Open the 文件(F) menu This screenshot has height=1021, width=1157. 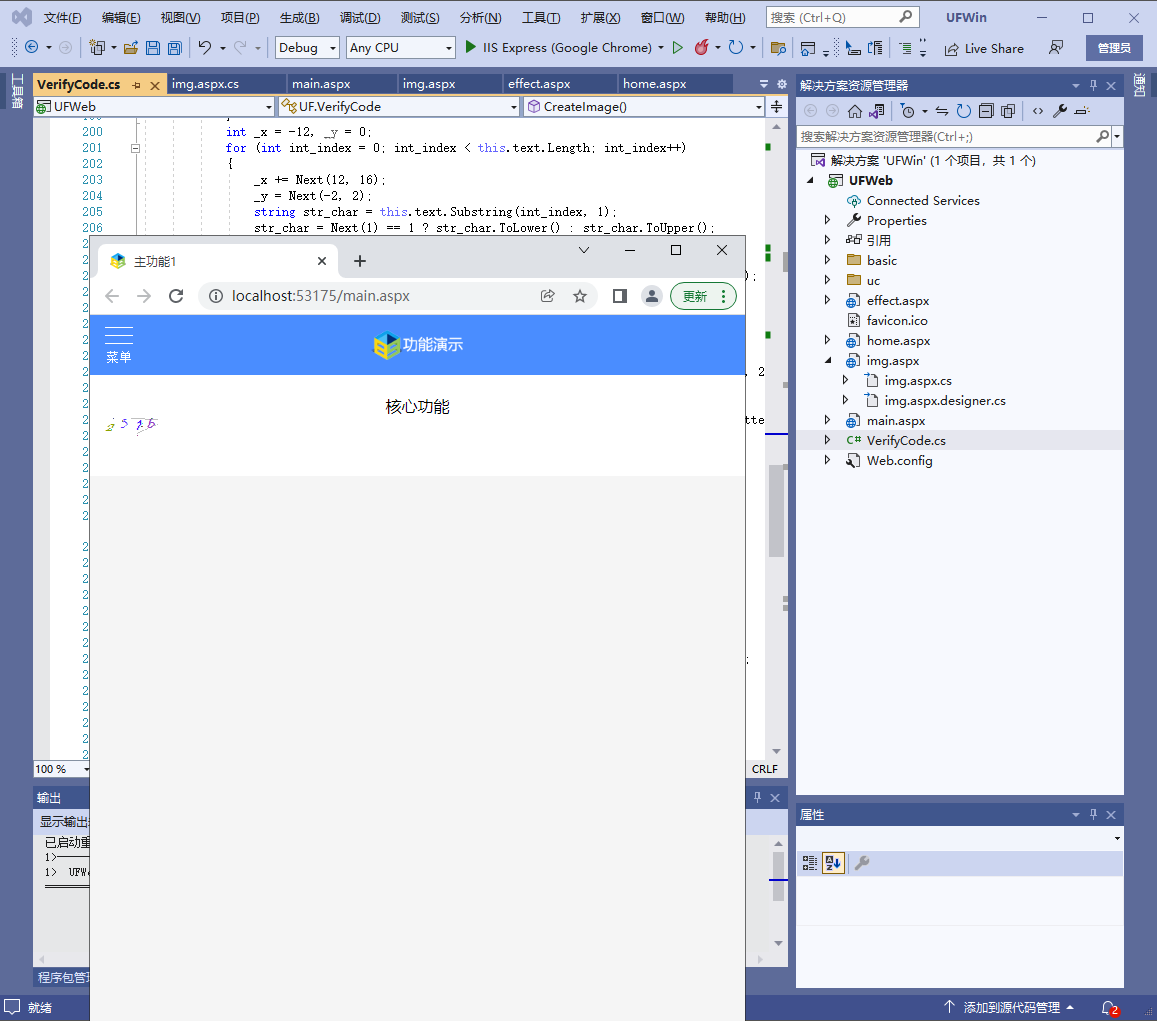[x=62, y=18]
